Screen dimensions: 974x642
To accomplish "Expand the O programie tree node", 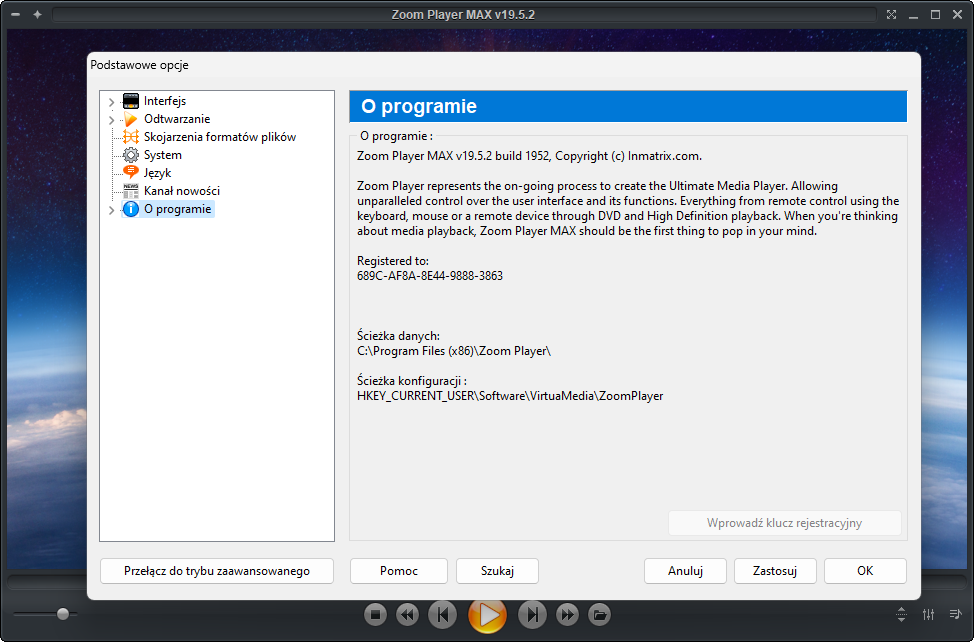I will click(x=111, y=210).
